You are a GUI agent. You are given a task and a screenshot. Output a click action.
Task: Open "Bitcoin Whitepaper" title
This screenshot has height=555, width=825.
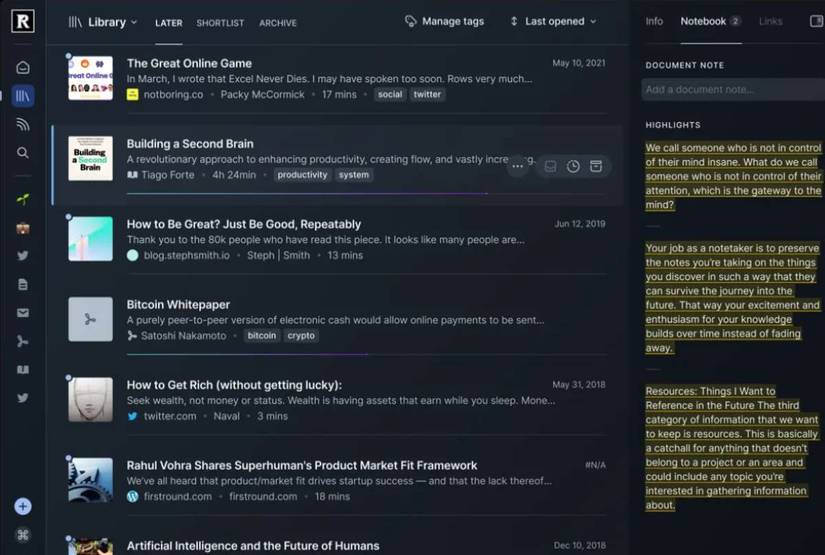[x=178, y=305]
